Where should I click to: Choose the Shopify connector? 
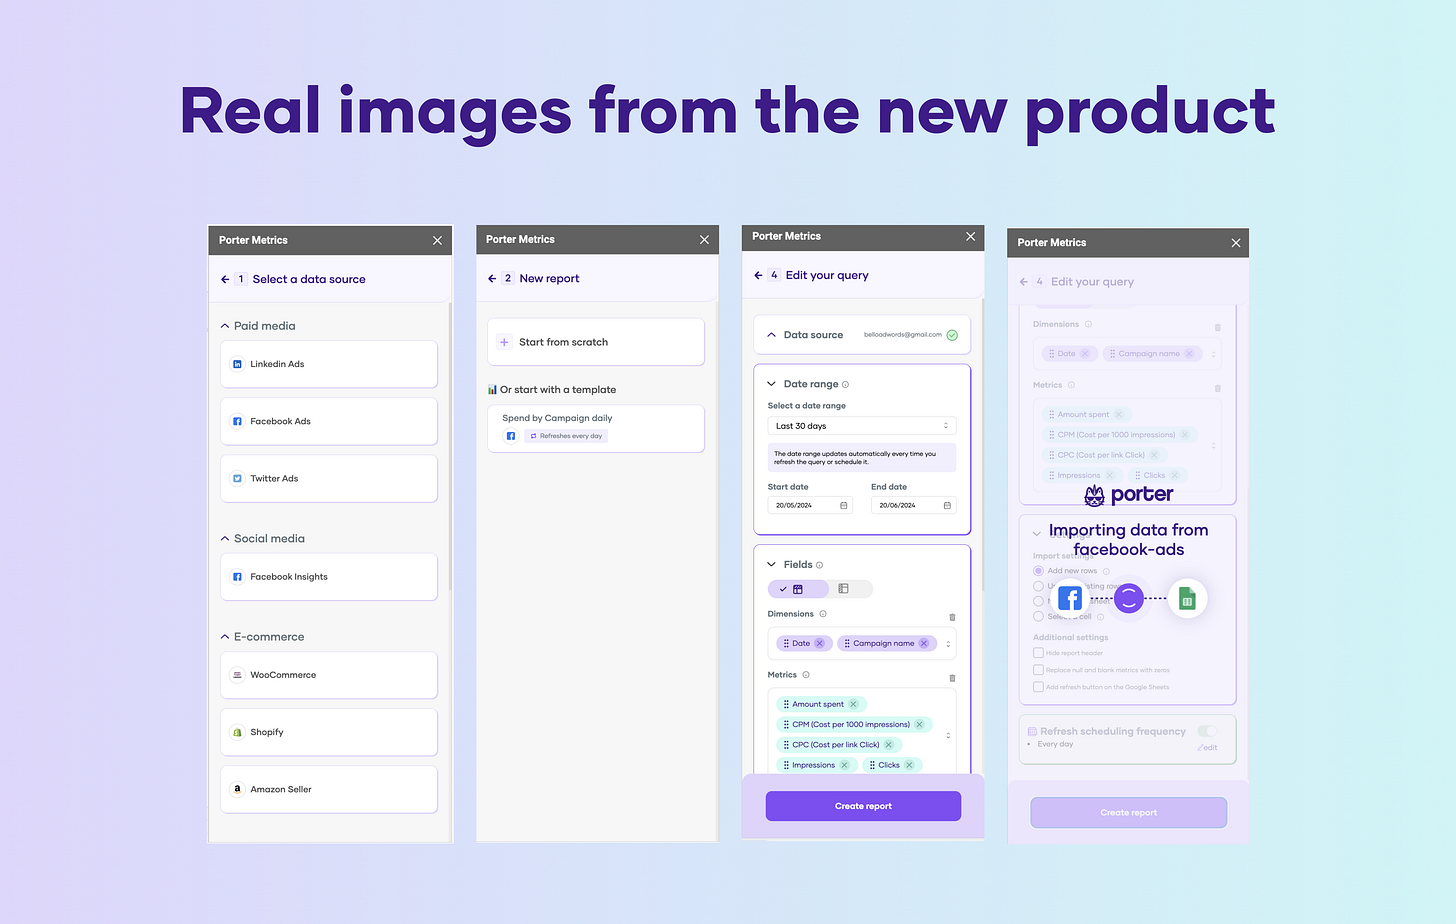pyautogui.click(x=329, y=732)
